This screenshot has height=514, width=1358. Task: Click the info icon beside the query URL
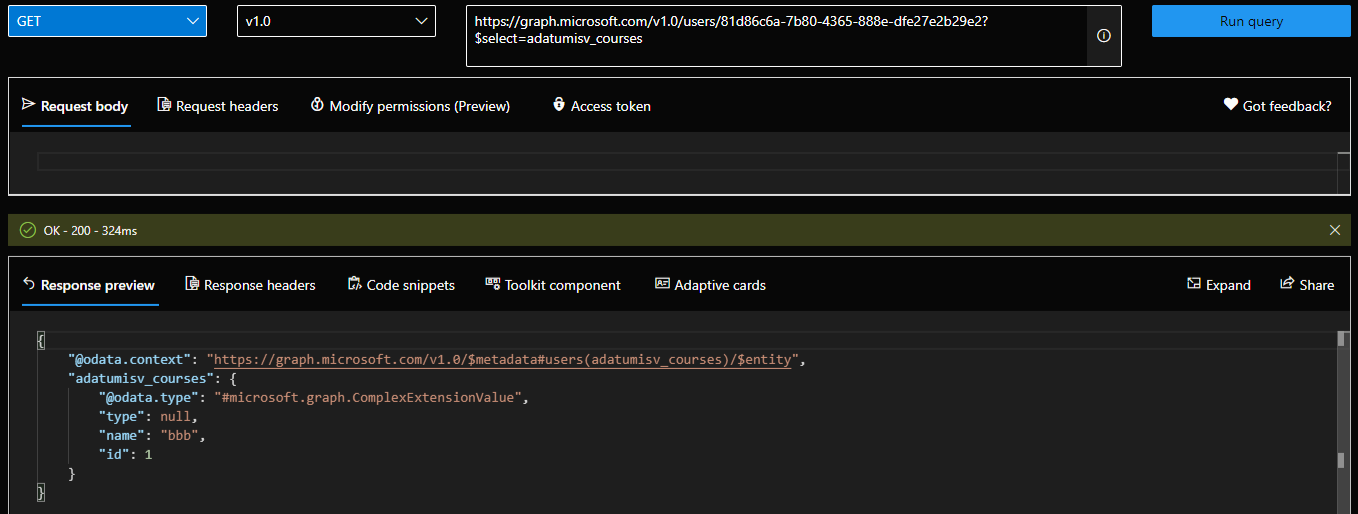click(x=1104, y=36)
